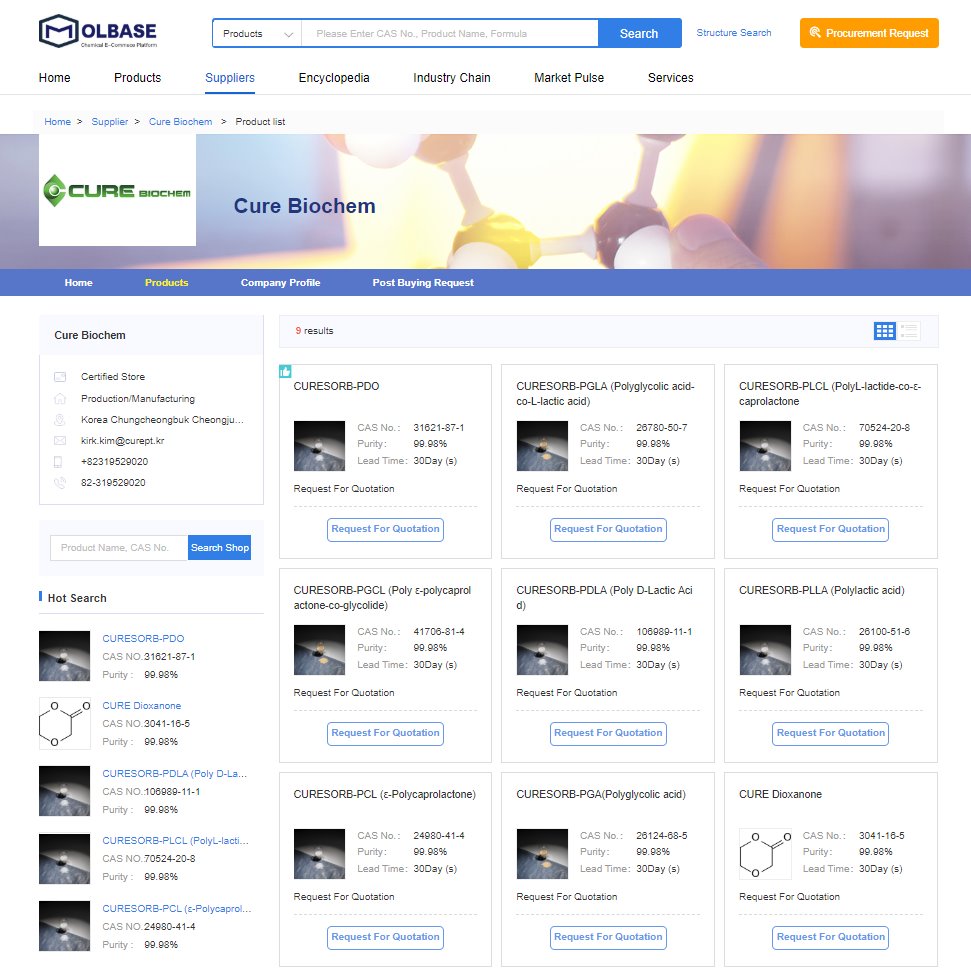Open the shop Products tab

[x=167, y=283]
